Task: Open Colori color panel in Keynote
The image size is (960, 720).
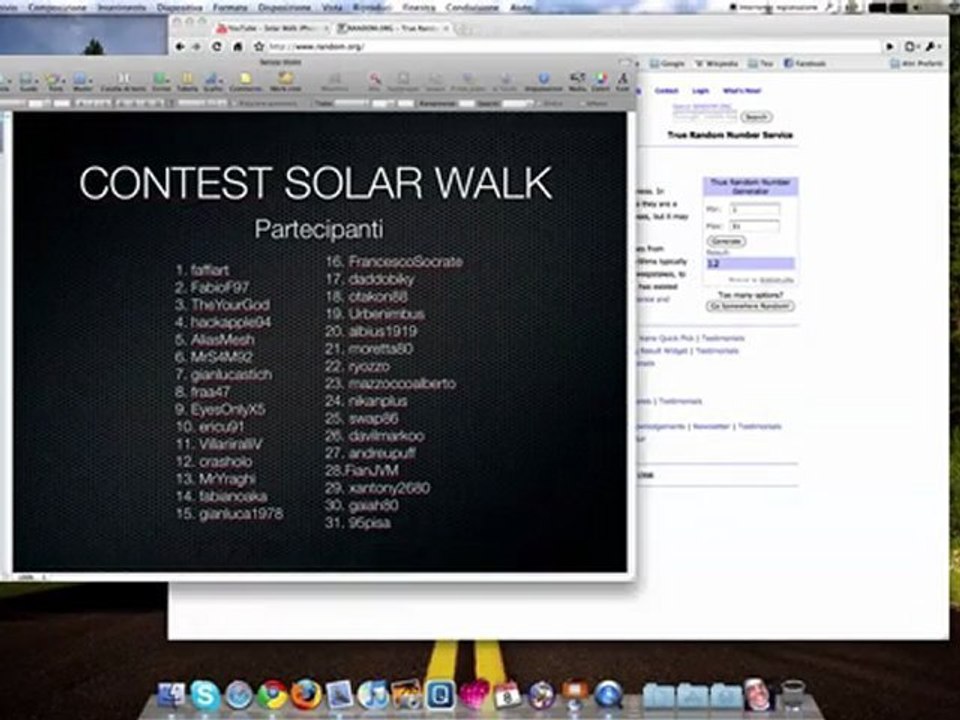Action: click(x=600, y=82)
